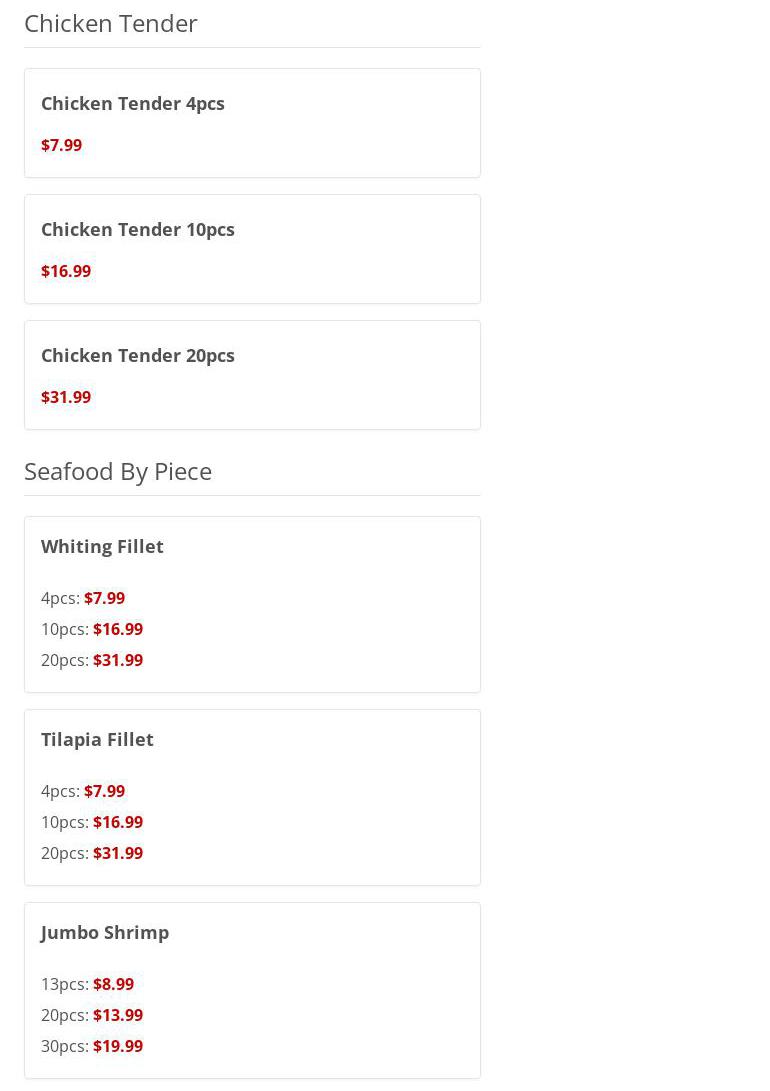Click the $7.99 Chicken Tender price
This screenshot has height=1091, width=770.
pos(62,146)
